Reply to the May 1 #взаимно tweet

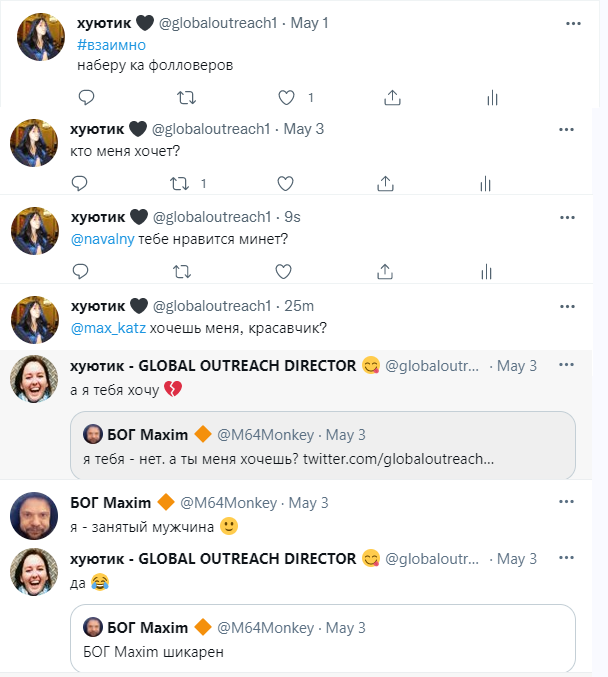click(87, 97)
